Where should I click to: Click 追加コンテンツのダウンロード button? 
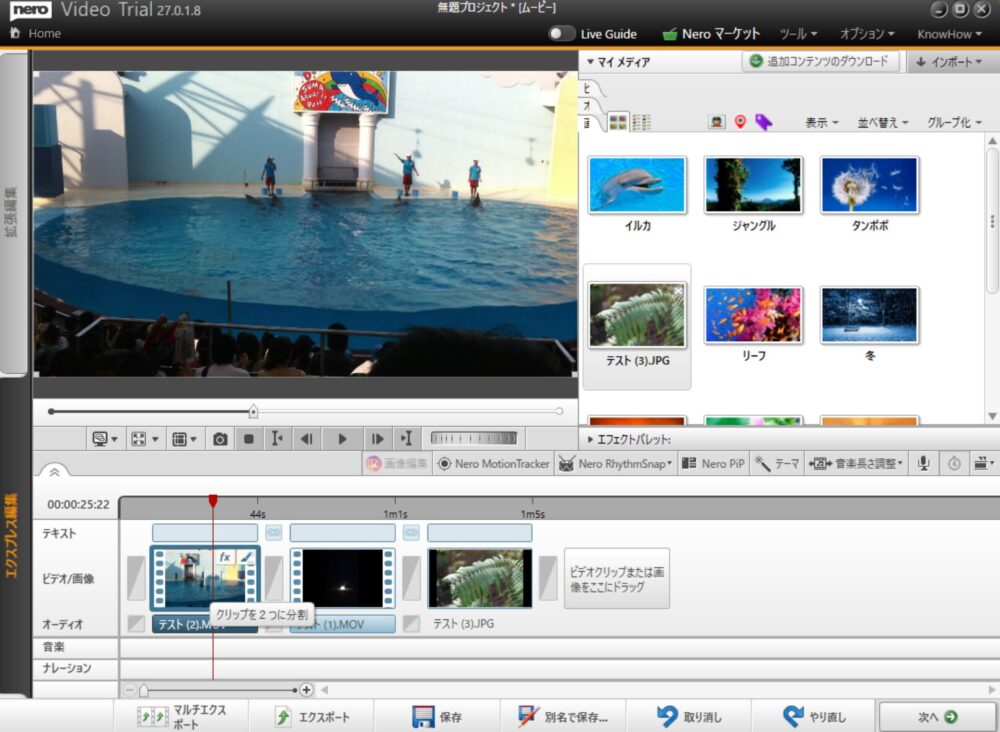pyautogui.click(x=821, y=61)
